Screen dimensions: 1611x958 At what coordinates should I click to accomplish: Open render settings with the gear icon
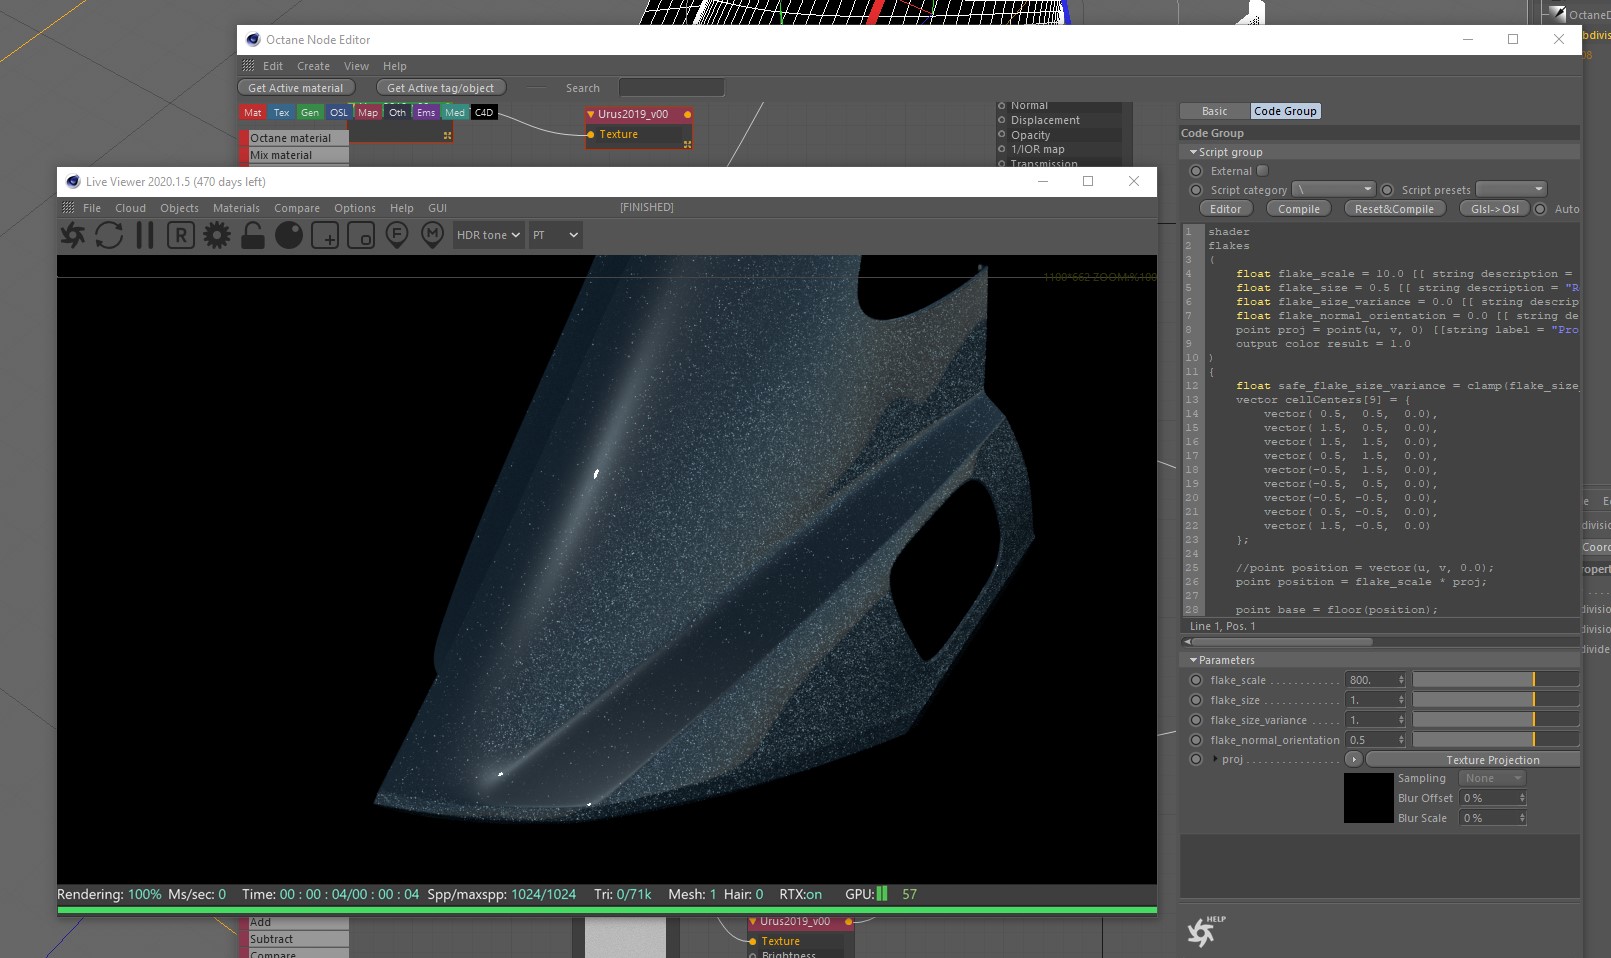click(x=217, y=235)
